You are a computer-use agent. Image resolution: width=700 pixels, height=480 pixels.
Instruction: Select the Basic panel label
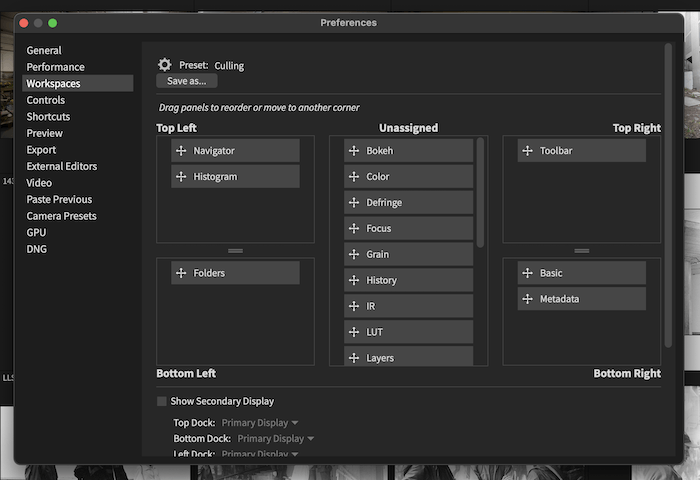pos(551,273)
